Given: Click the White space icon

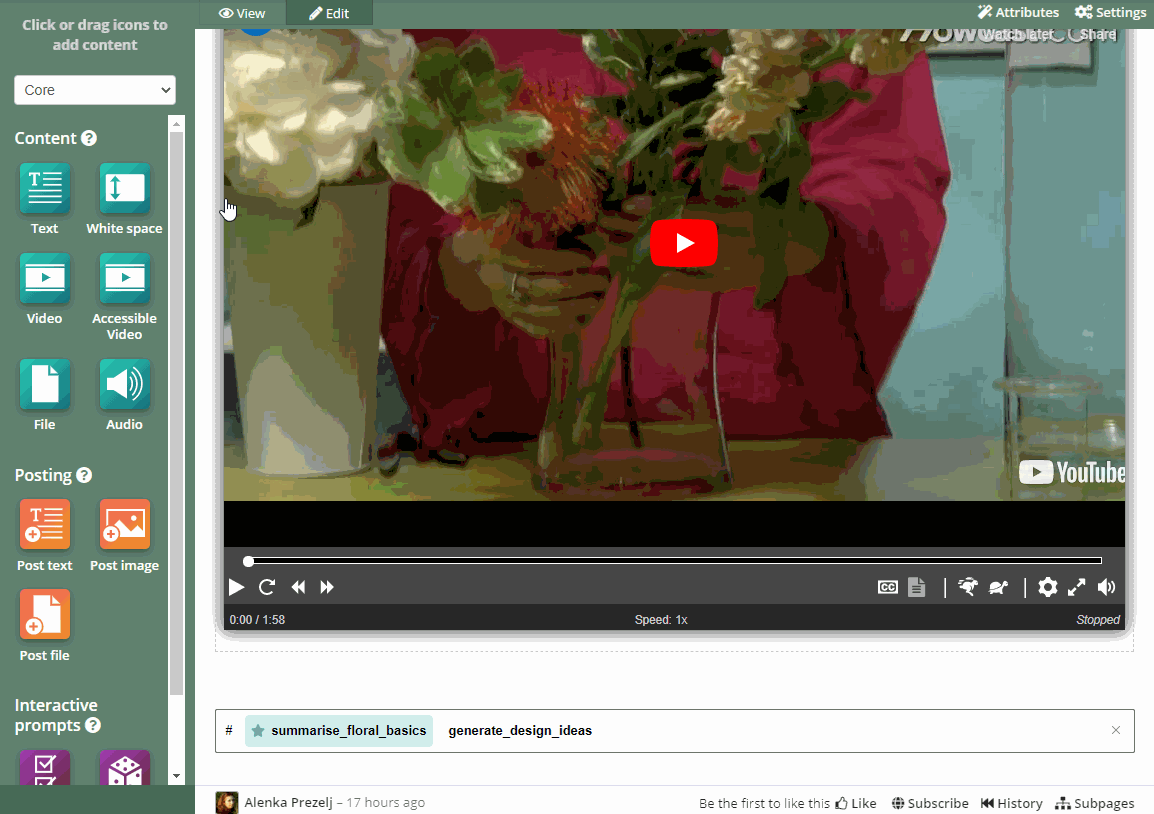Looking at the screenshot, I should [x=124, y=187].
